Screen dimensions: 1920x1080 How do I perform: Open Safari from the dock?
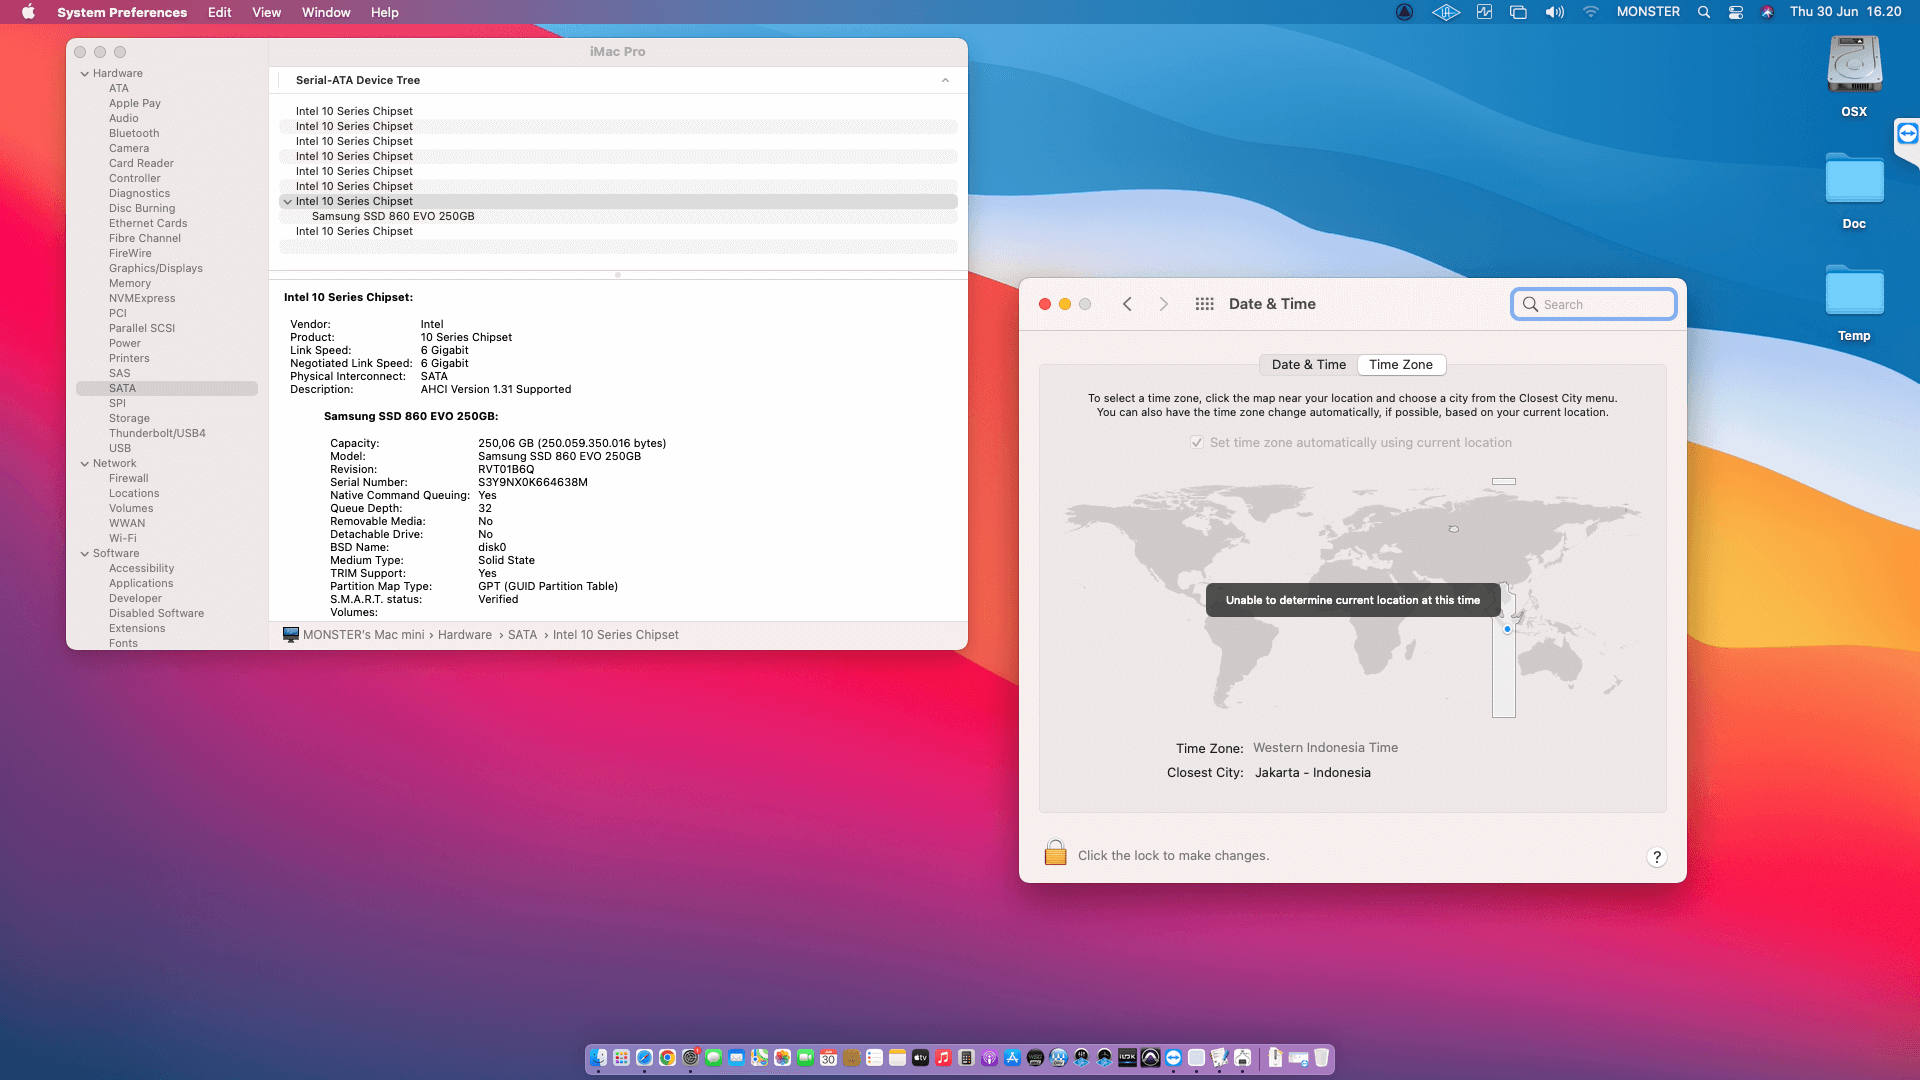pyautogui.click(x=645, y=1058)
